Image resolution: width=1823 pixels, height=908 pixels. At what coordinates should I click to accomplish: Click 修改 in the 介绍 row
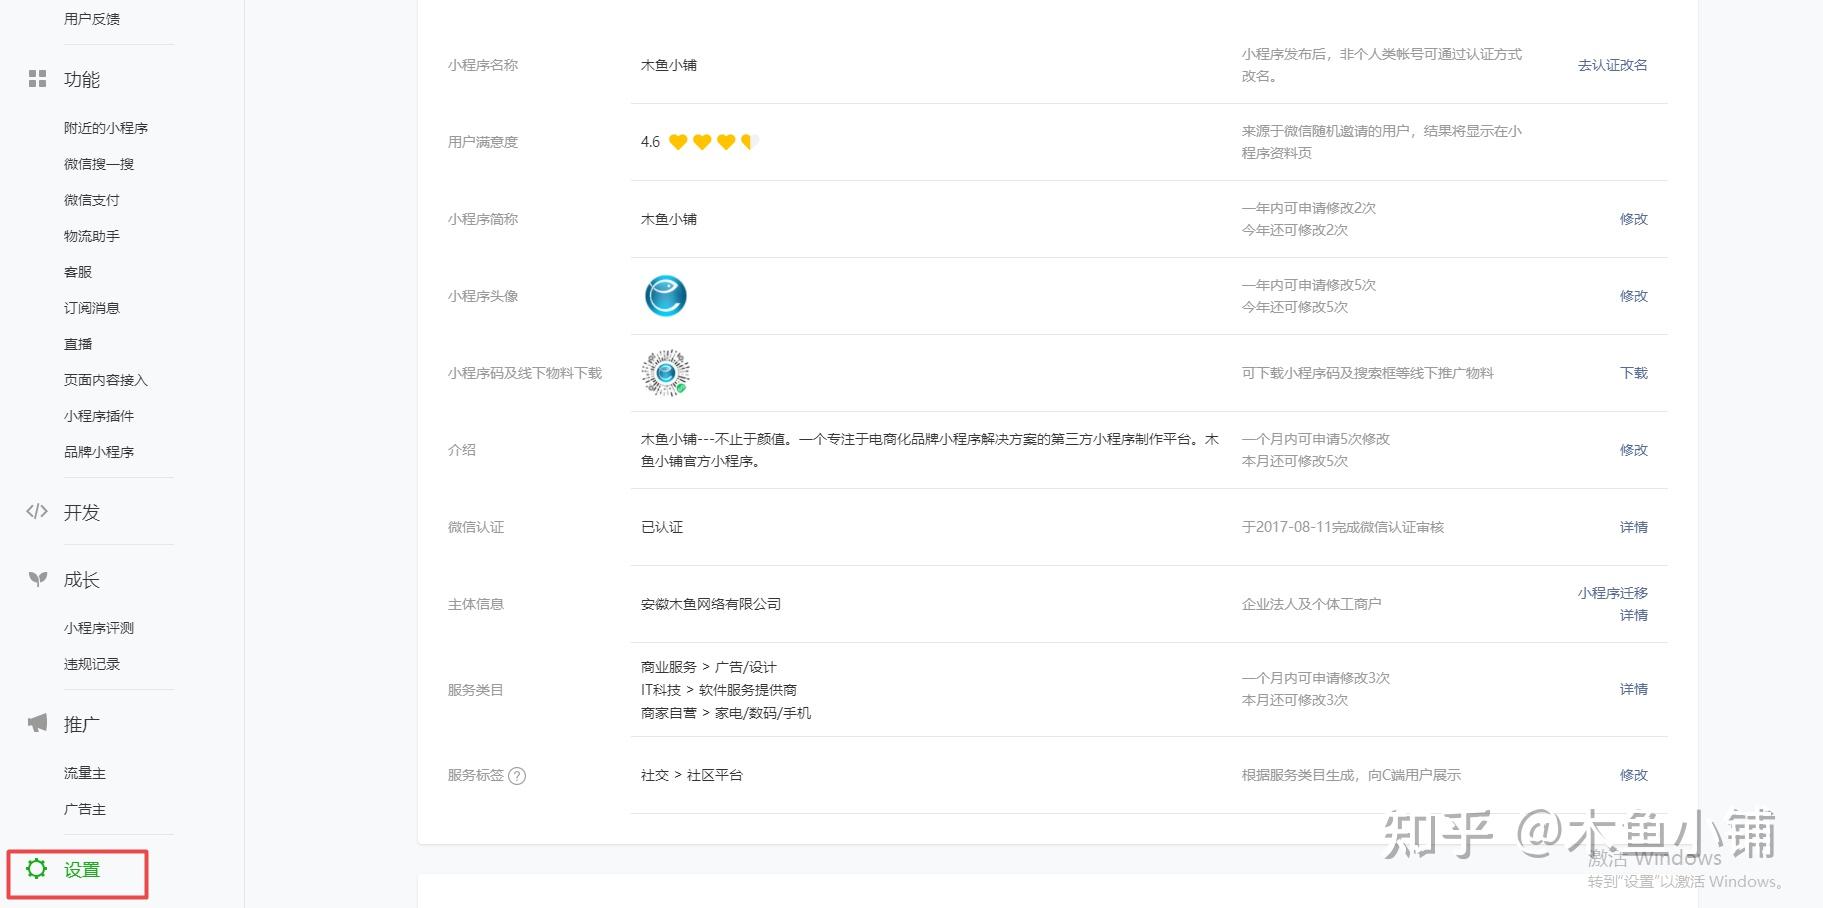[x=1634, y=450]
